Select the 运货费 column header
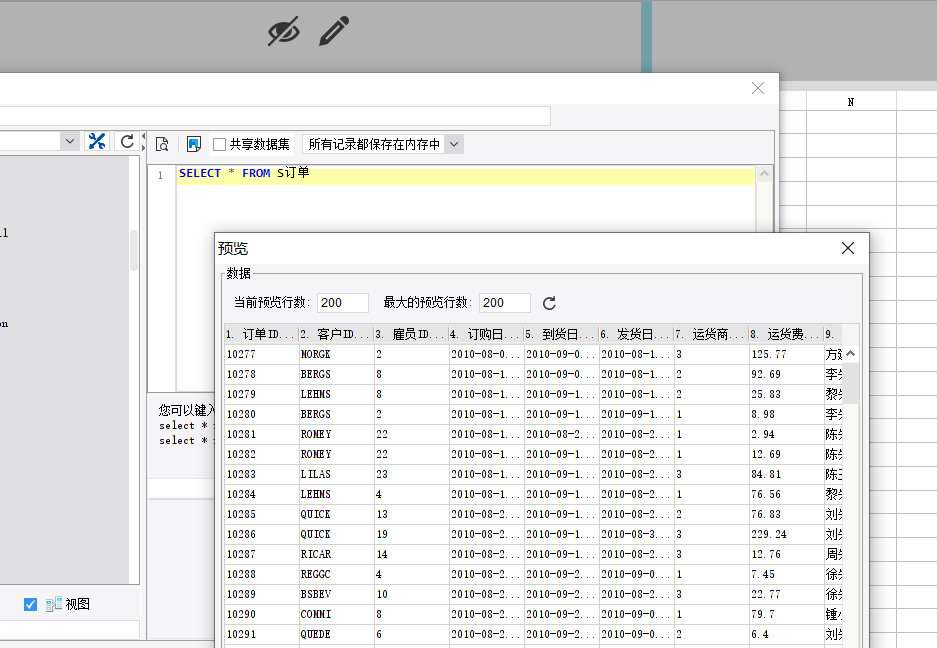The image size is (937, 648). click(x=786, y=334)
